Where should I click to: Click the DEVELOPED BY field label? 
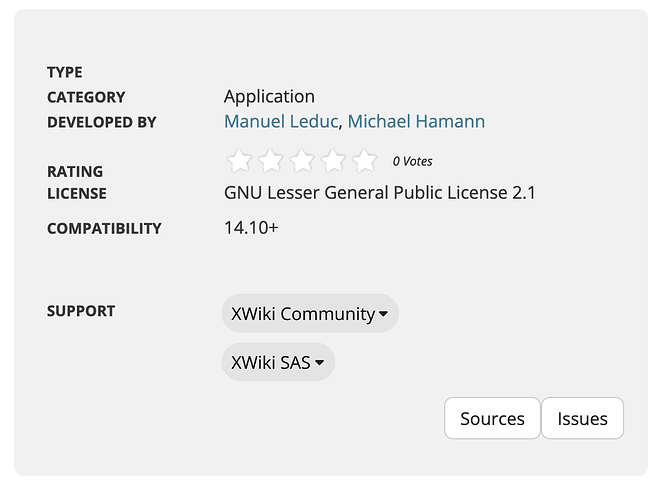coord(102,122)
